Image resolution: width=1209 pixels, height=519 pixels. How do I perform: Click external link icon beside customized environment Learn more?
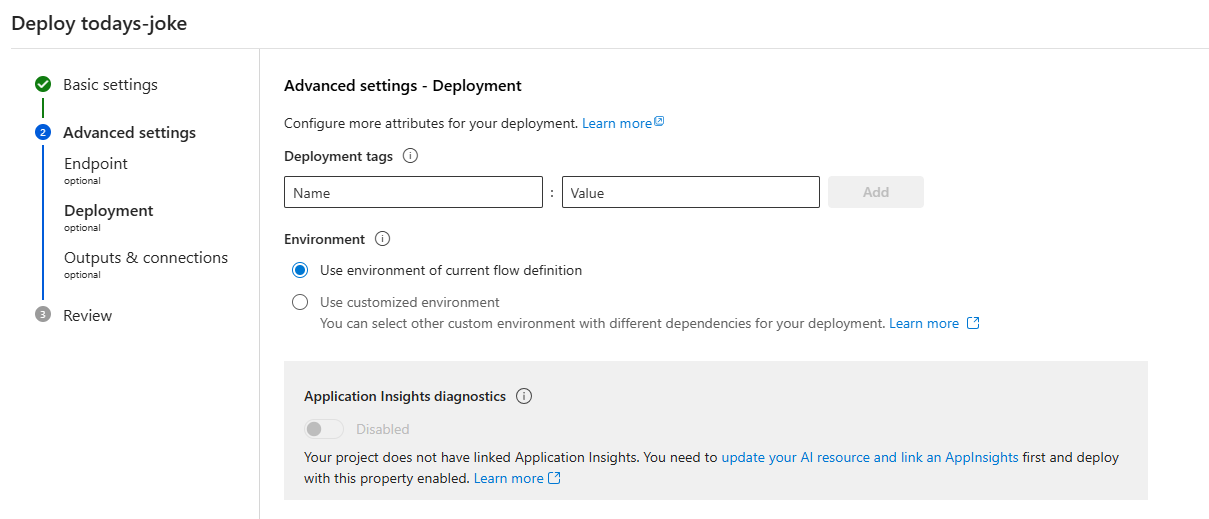pyautogui.click(x=973, y=324)
